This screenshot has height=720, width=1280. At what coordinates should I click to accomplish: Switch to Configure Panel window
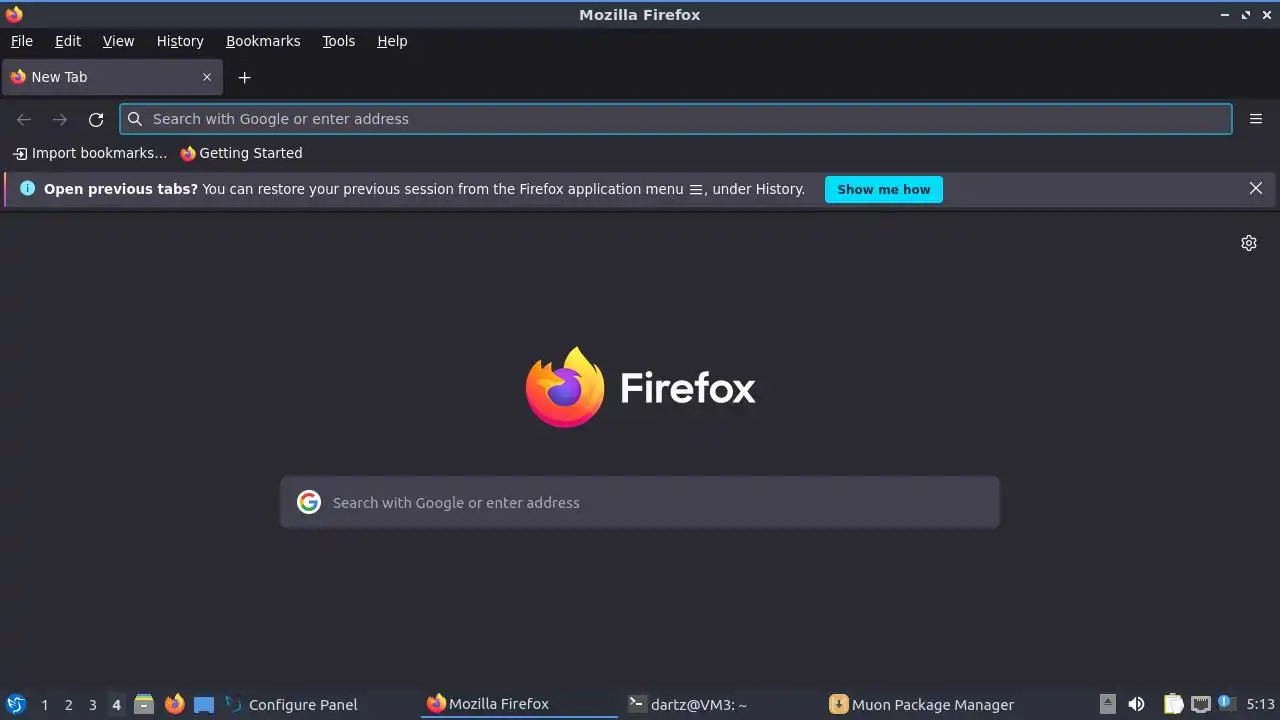click(318, 704)
